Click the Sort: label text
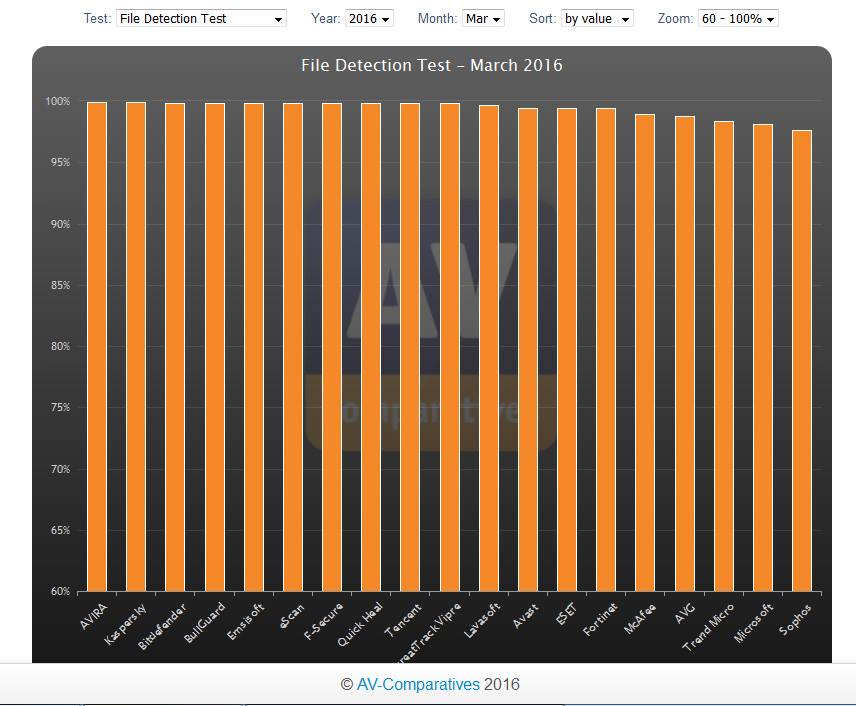856x706 pixels. coord(543,19)
